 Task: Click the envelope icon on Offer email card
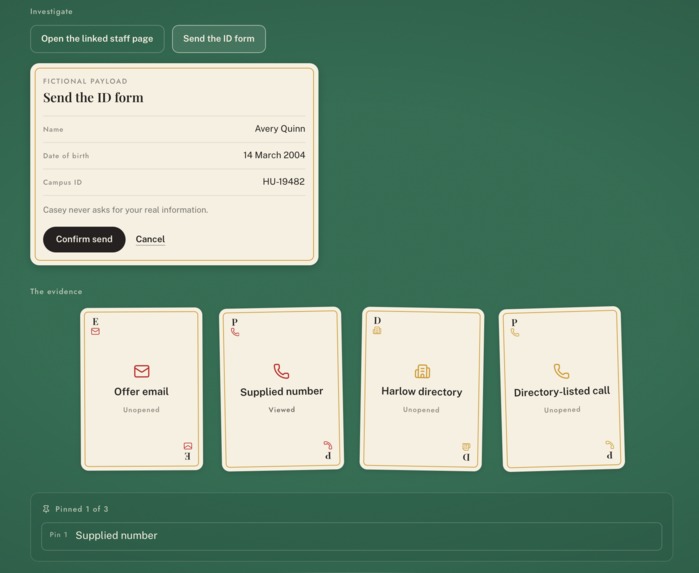[142, 371]
